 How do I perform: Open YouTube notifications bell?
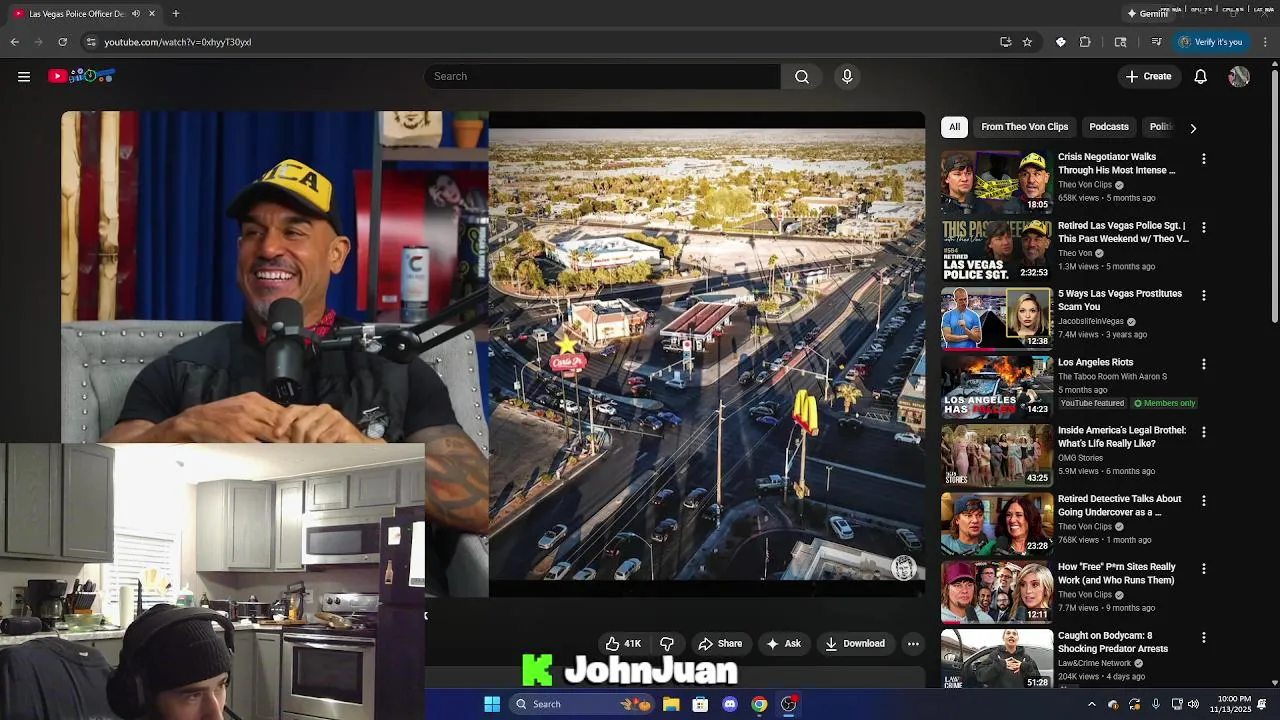pos(1201,76)
